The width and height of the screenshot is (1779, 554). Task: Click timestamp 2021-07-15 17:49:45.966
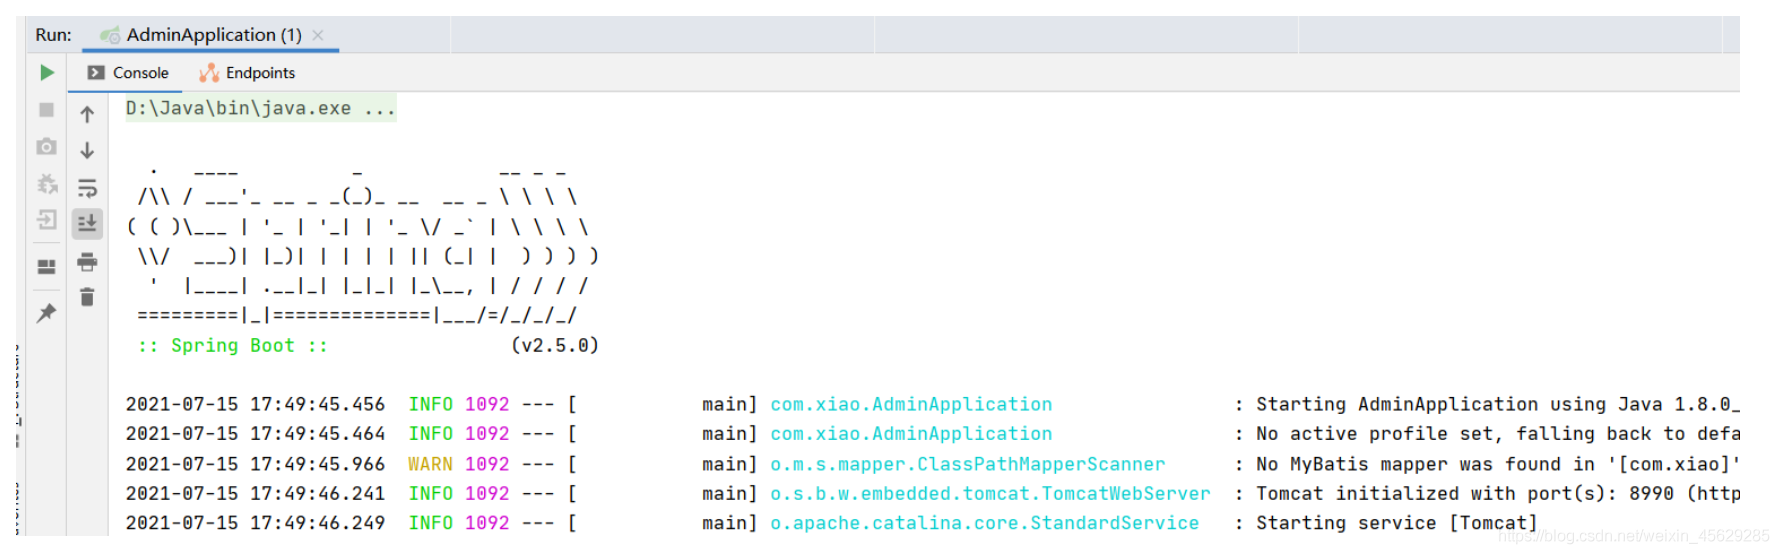255,464
